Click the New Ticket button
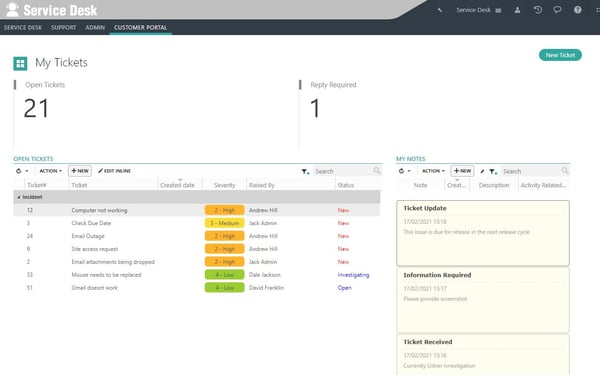The image size is (600, 375). tap(560, 55)
